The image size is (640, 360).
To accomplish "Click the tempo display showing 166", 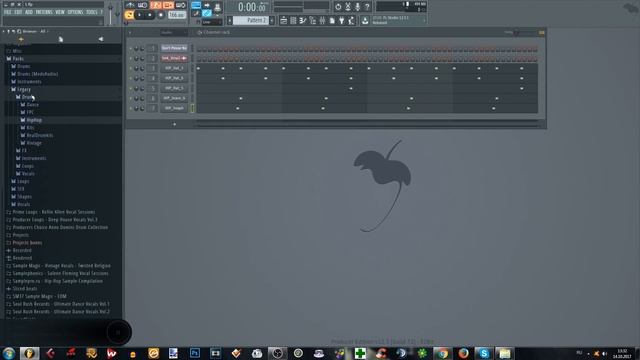I will 177,15.
